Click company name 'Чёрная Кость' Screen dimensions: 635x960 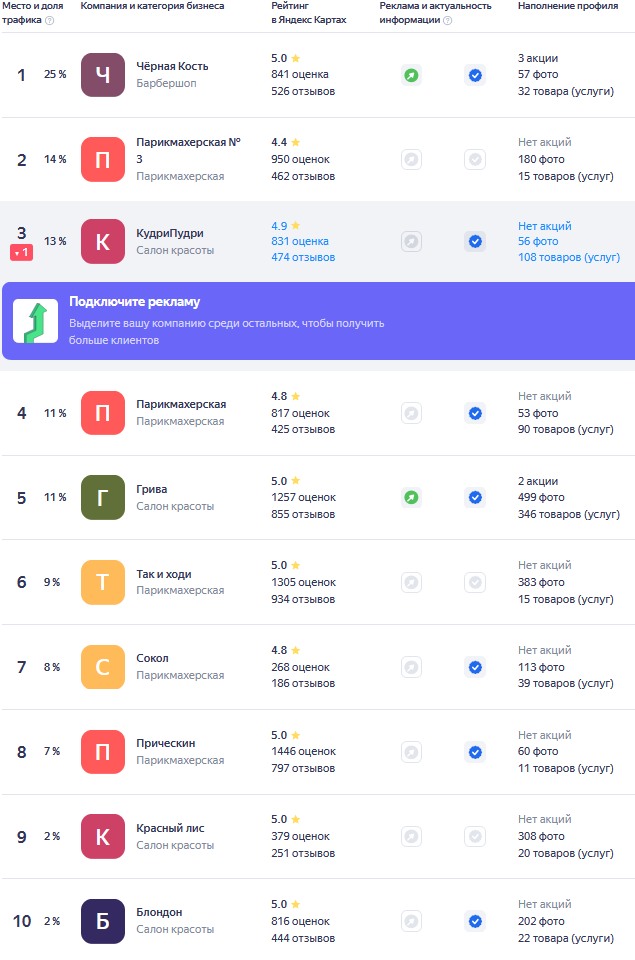172,66
